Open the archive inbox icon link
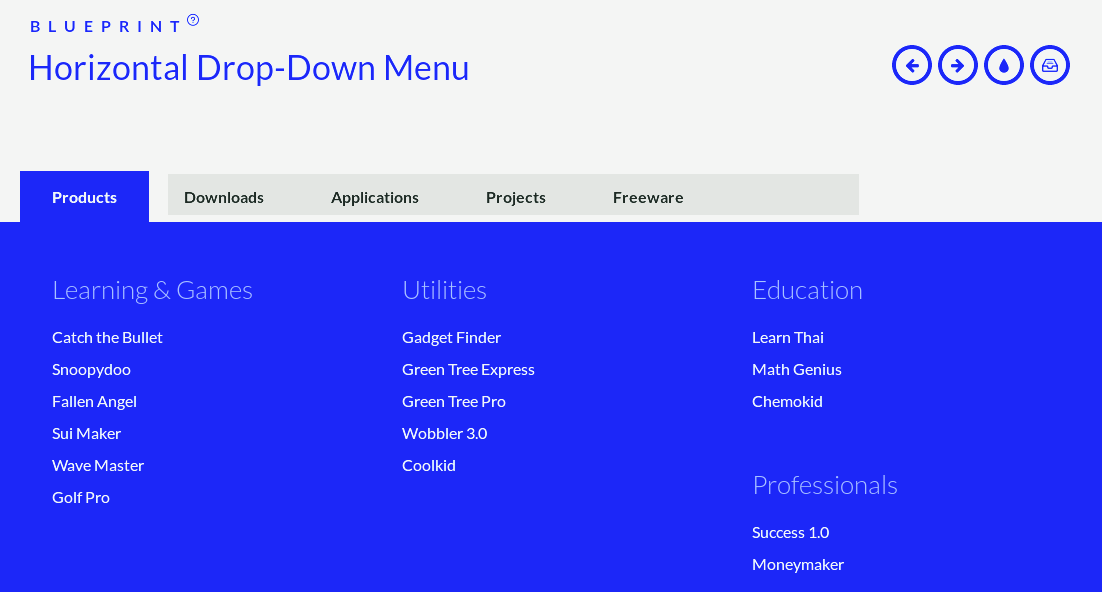Screen dimensions: 1102x592 tap(1050, 65)
